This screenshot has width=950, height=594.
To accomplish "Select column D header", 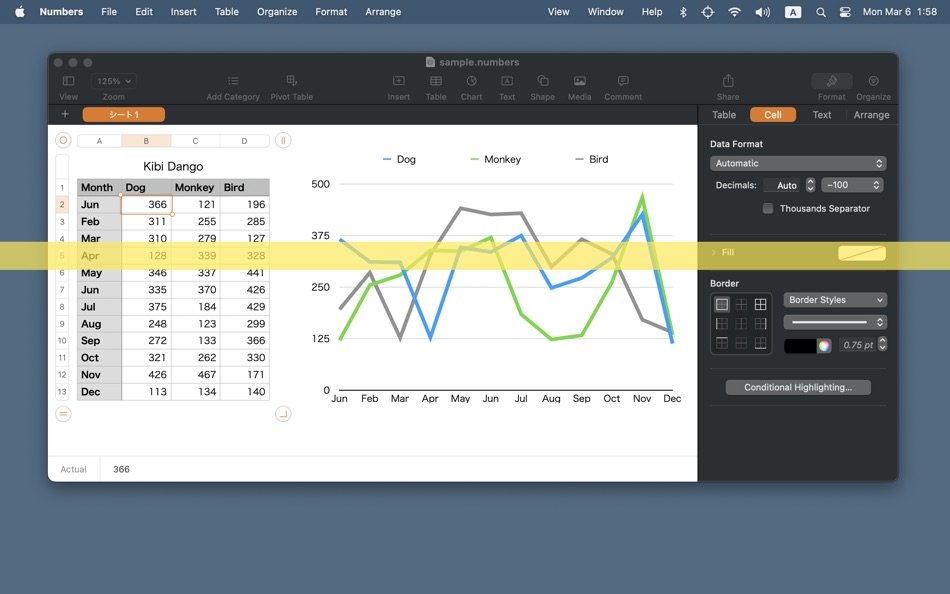I will coord(244,141).
